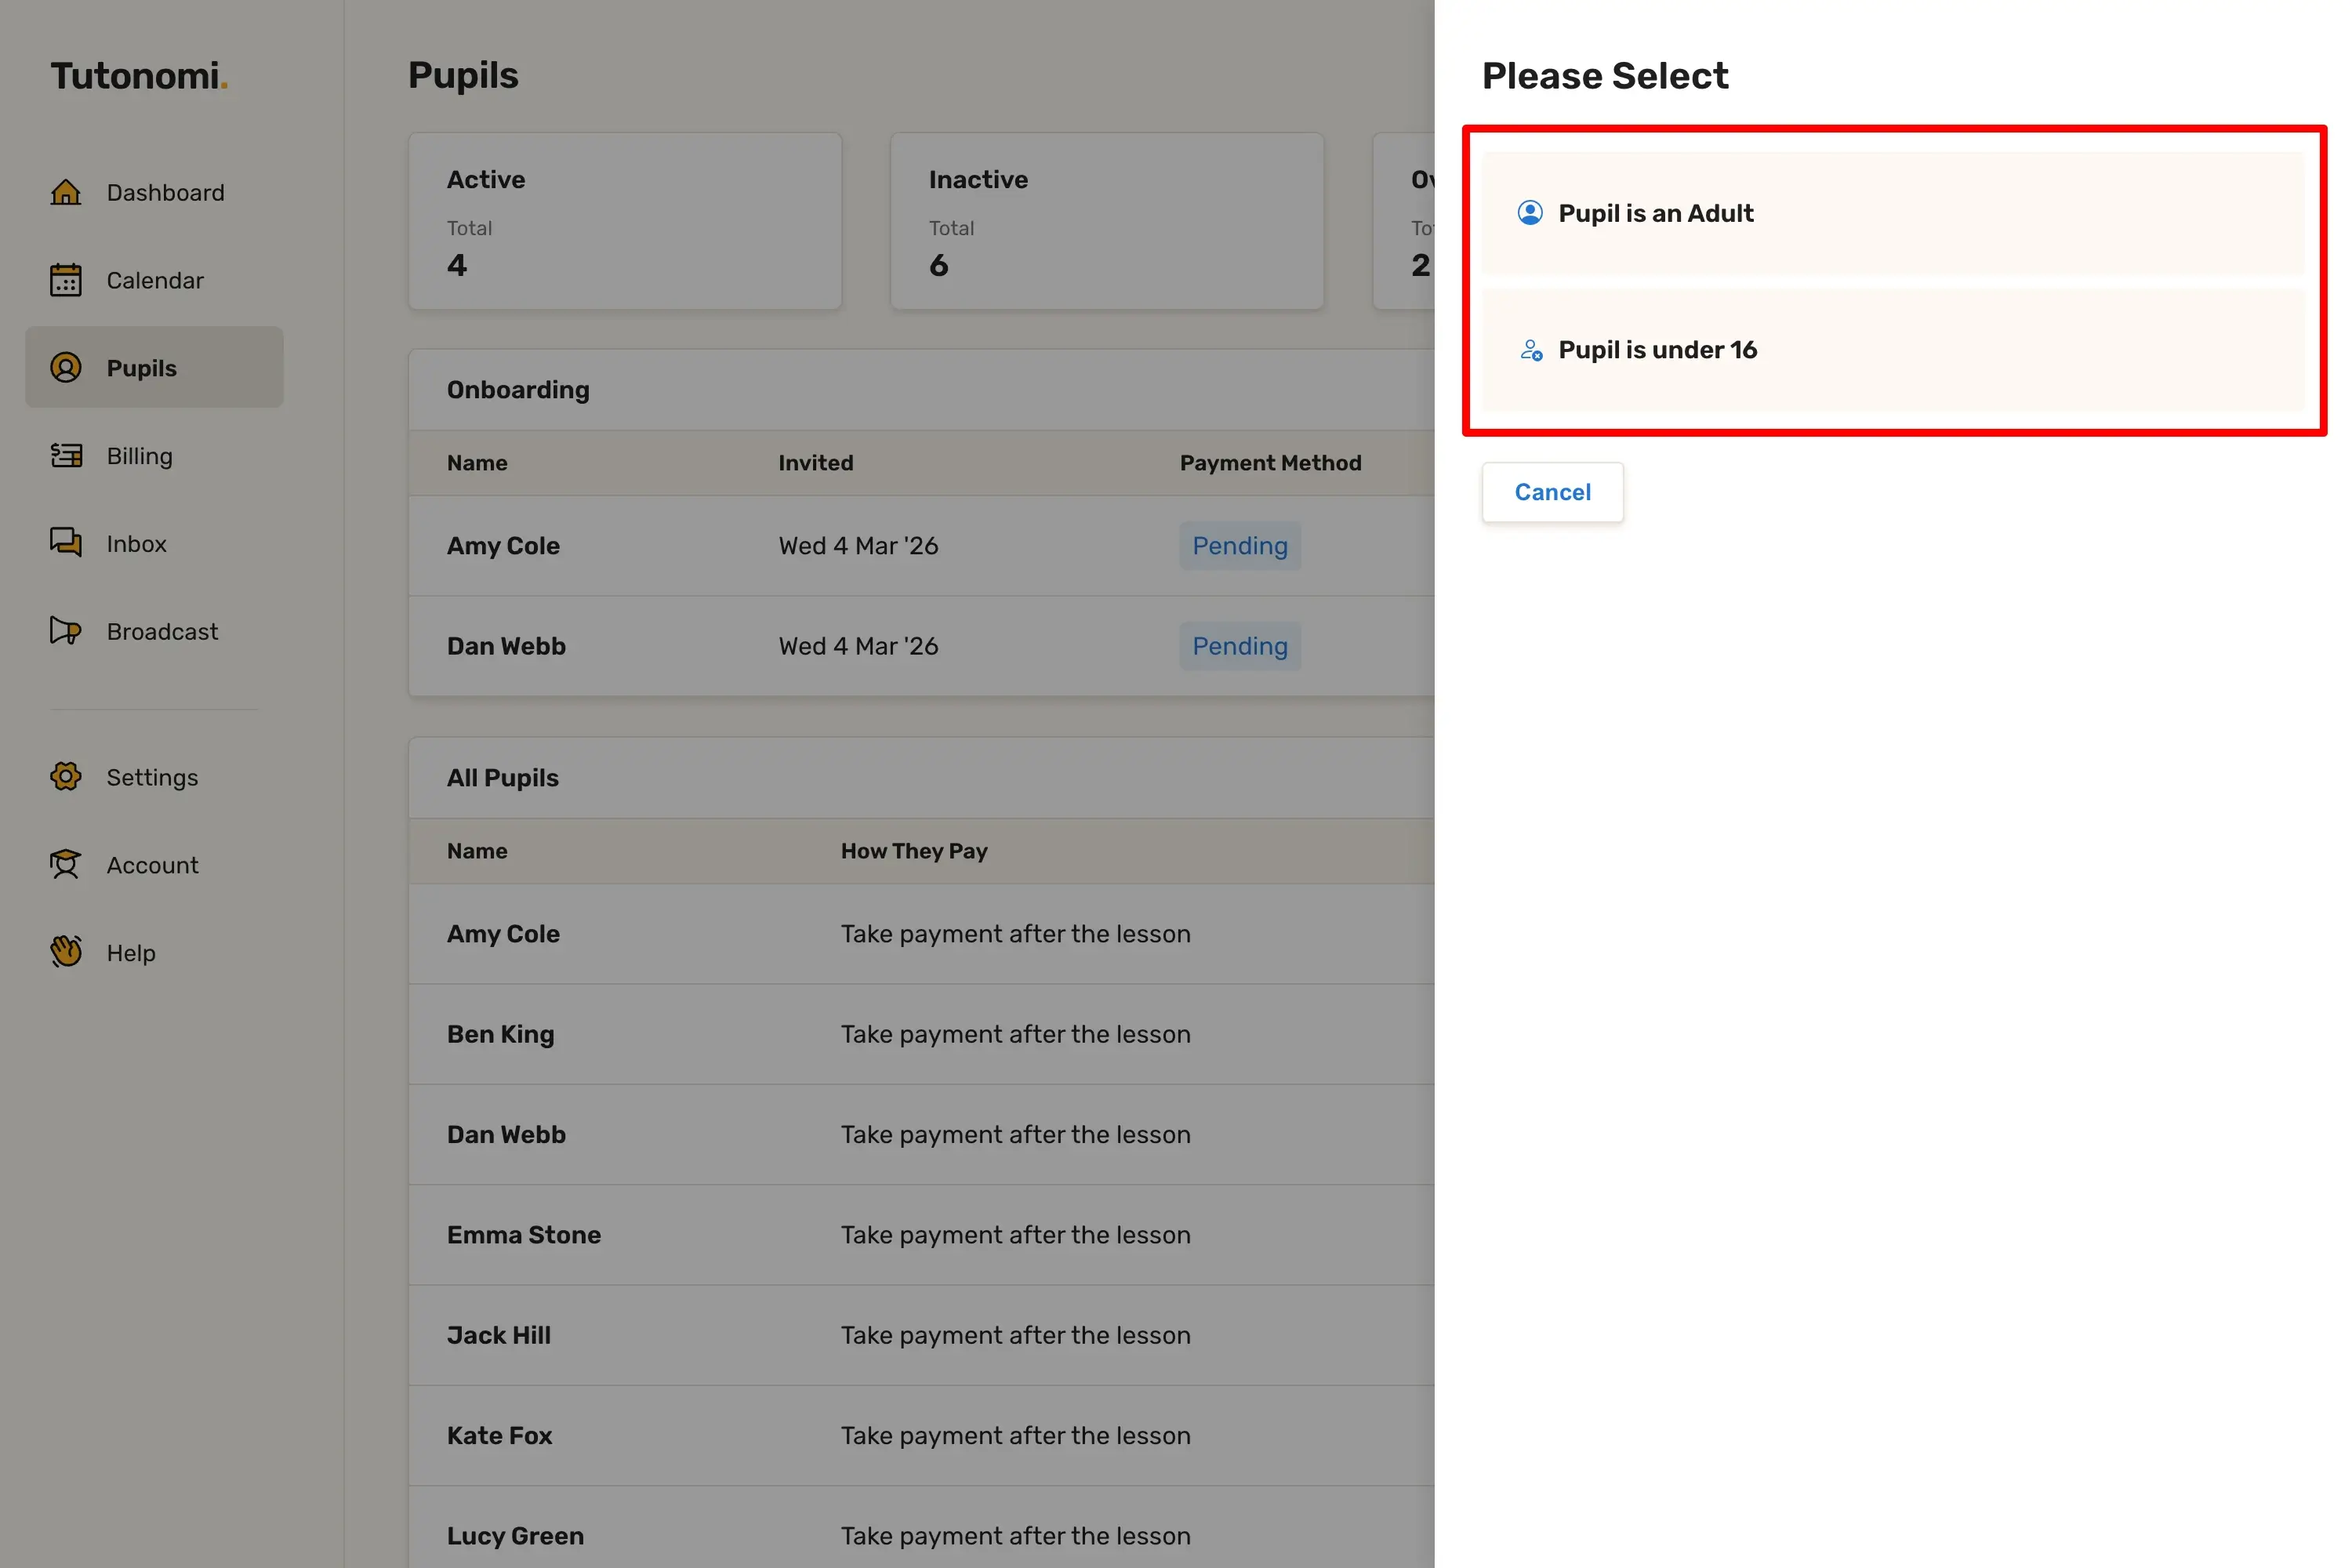Click the Account graduate icon

(66, 865)
